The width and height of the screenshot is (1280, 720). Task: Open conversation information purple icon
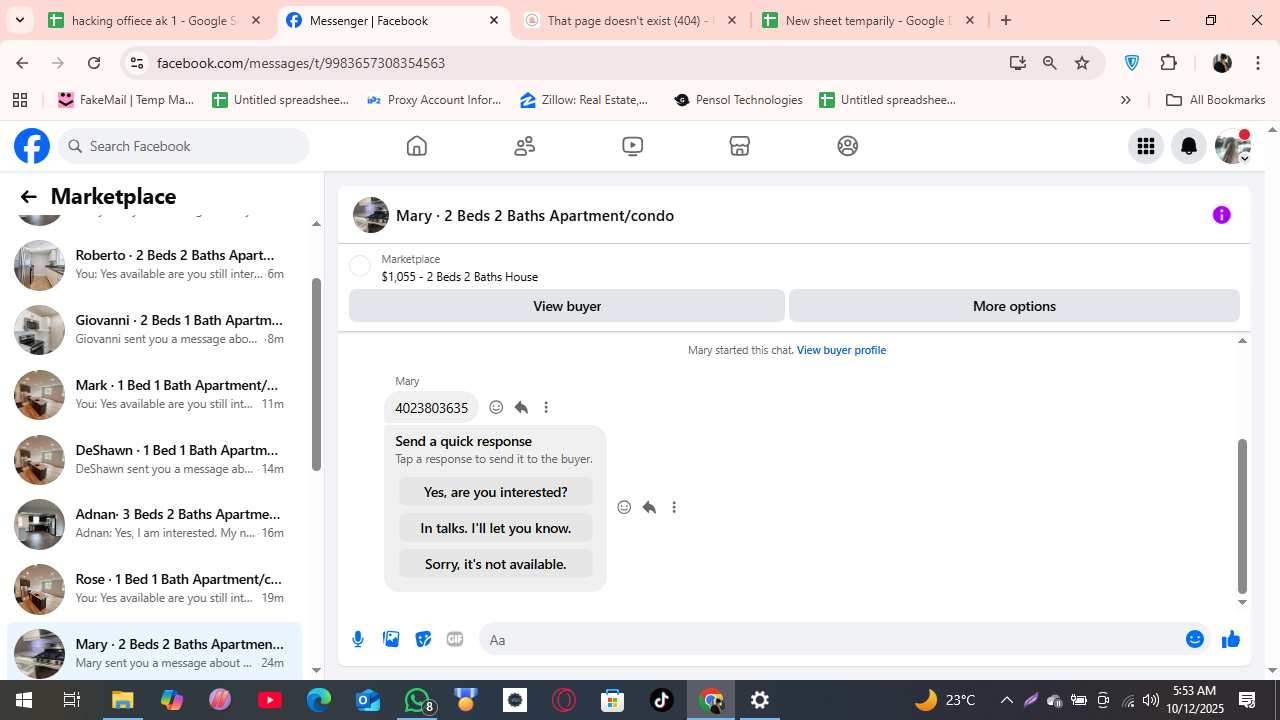point(1221,215)
